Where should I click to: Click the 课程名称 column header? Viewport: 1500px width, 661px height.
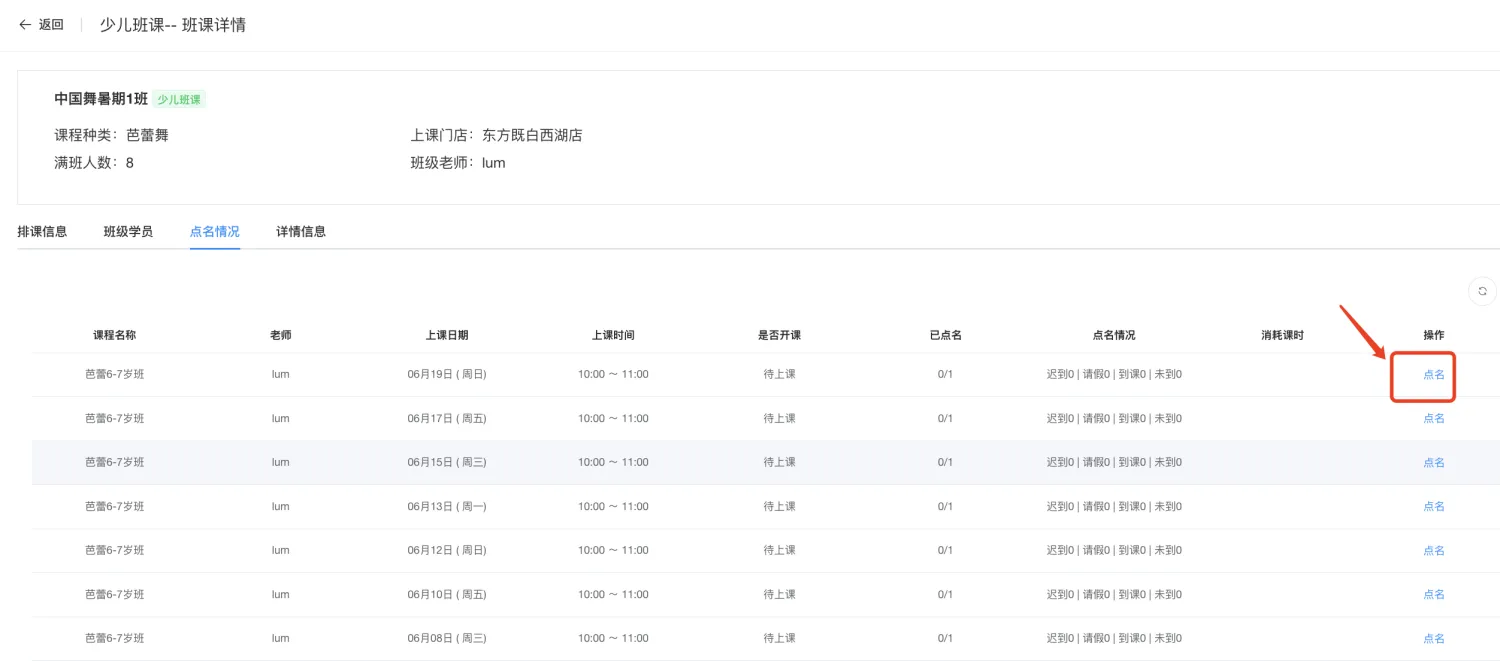114,335
